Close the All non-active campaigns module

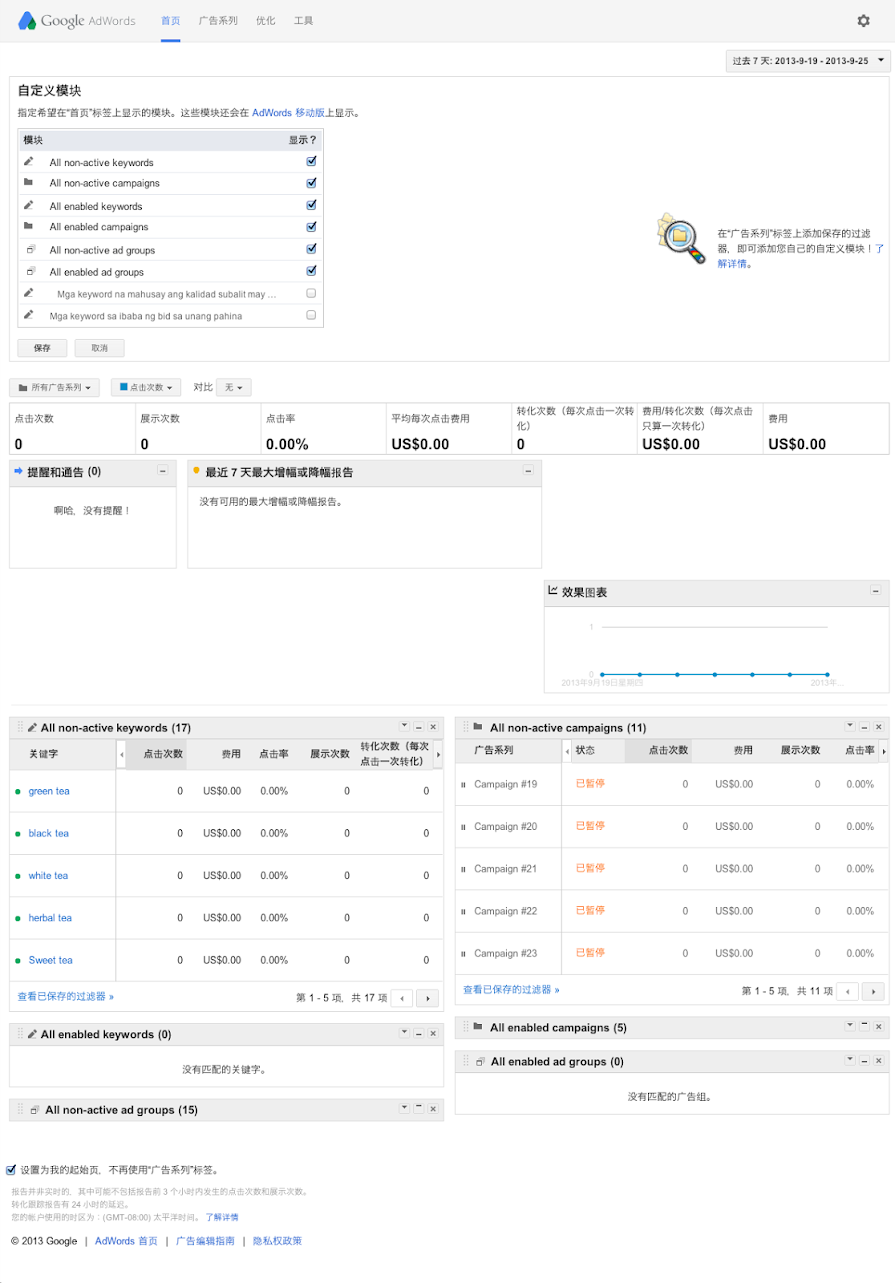click(x=879, y=726)
